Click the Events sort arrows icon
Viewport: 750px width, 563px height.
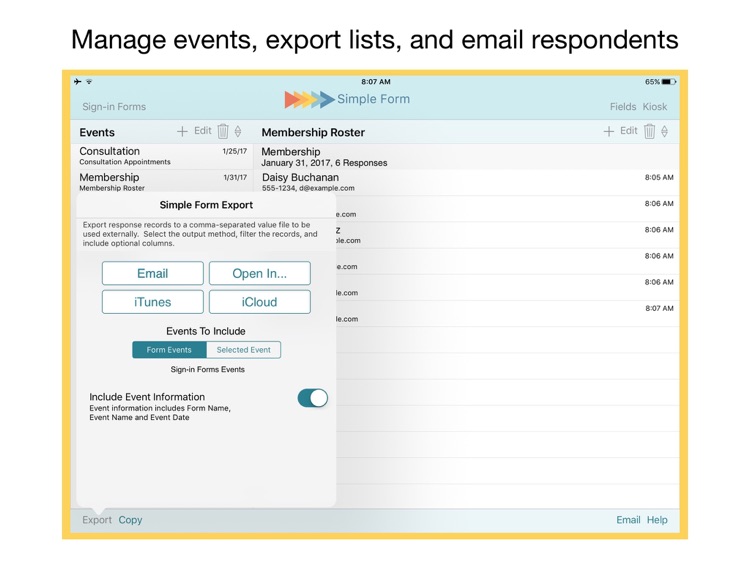click(238, 131)
